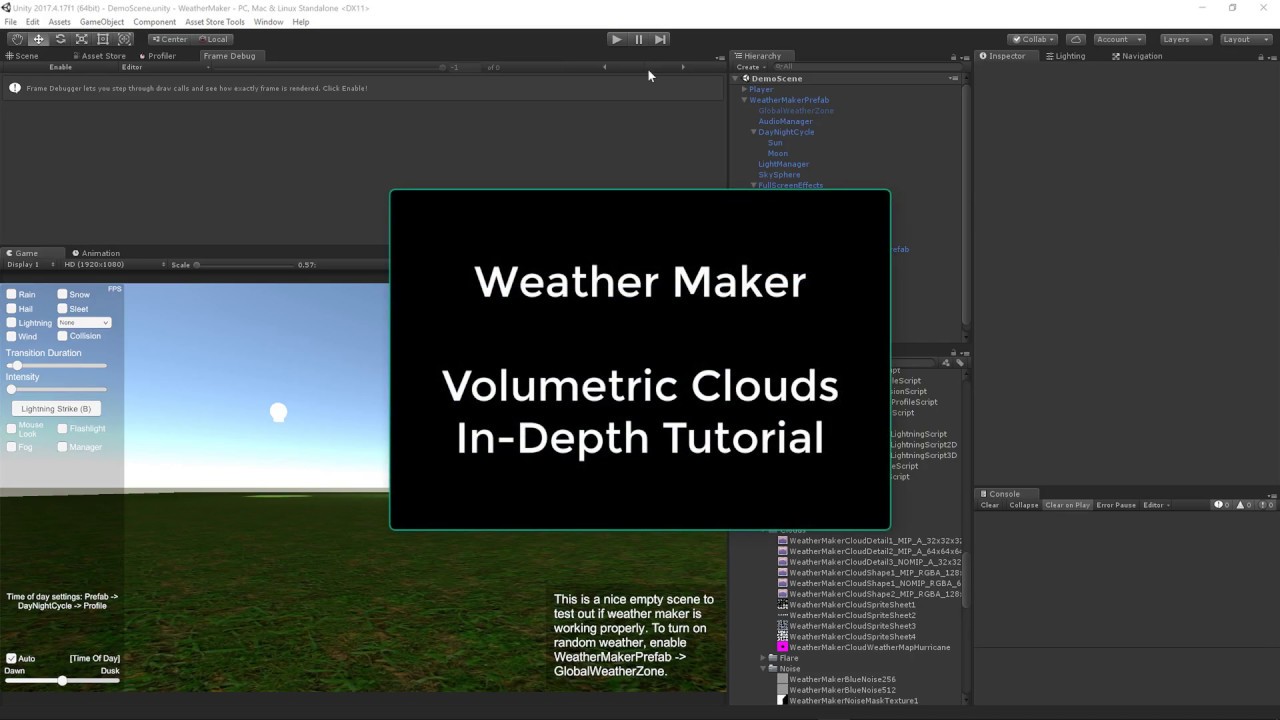1280x720 pixels.
Task: Select the Rotate tool
Action: point(60,39)
